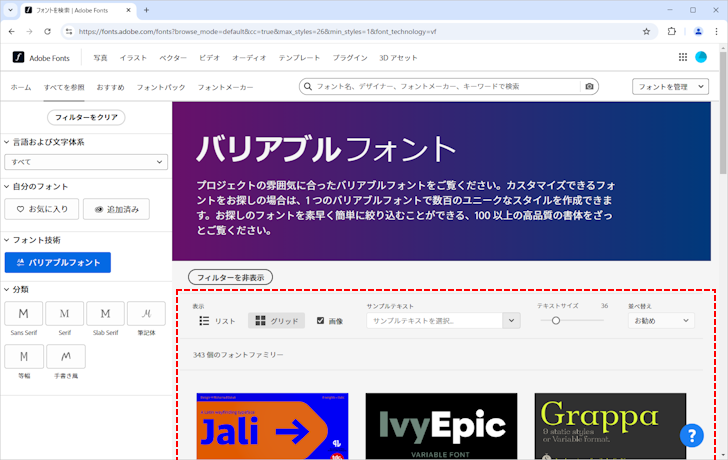This screenshot has height=460, width=728.
Task: View site information icon in address bar
Action: [69, 32]
